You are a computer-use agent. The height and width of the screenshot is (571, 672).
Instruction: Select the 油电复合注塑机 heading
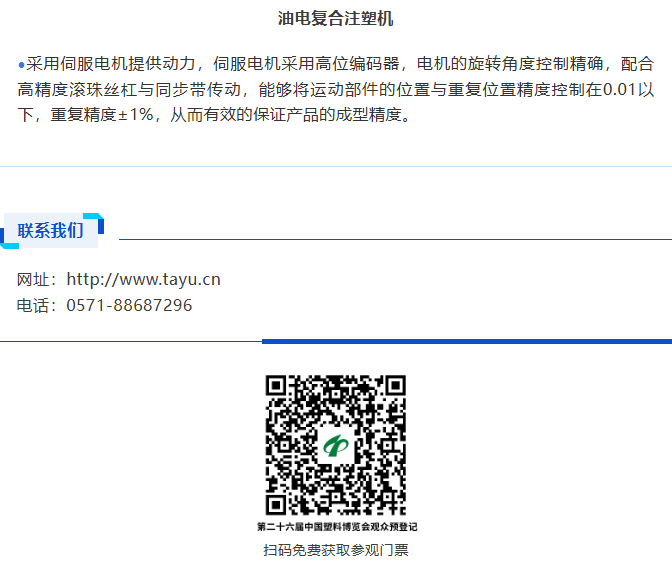[x=336, y=18]
